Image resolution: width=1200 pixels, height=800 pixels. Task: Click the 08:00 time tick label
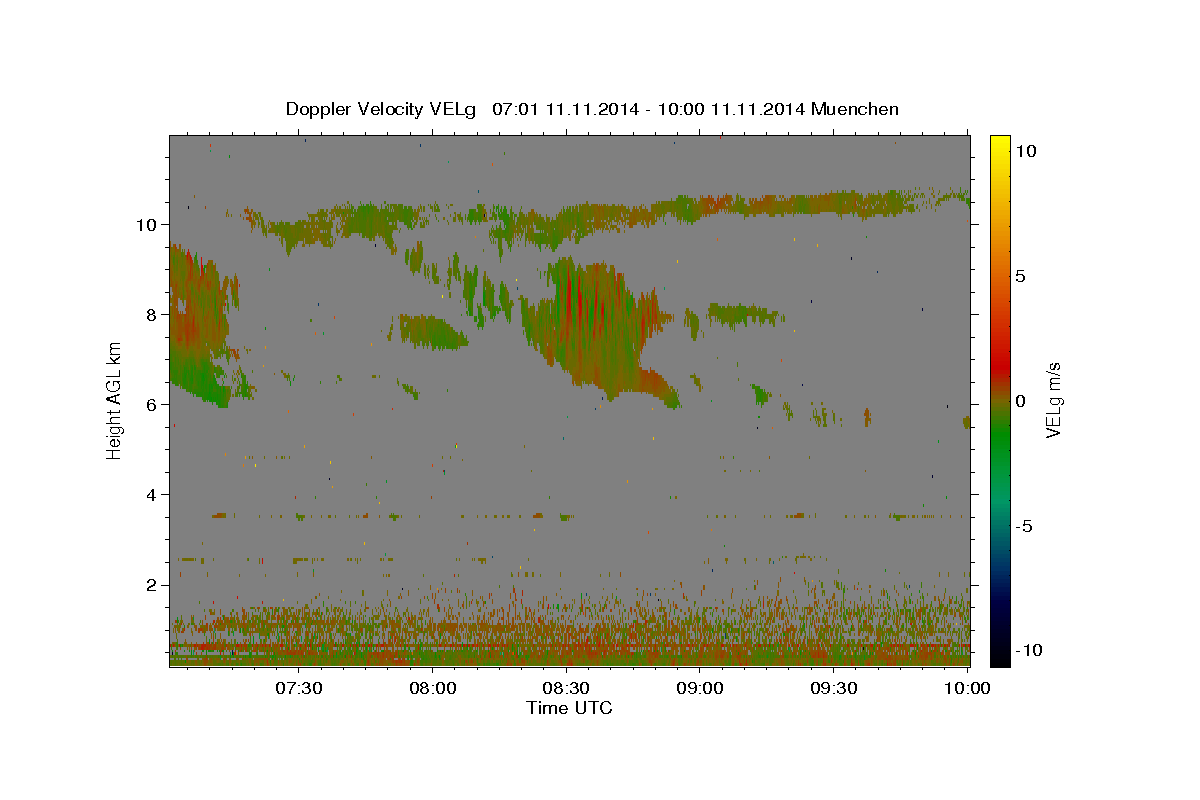click(433, 688)
